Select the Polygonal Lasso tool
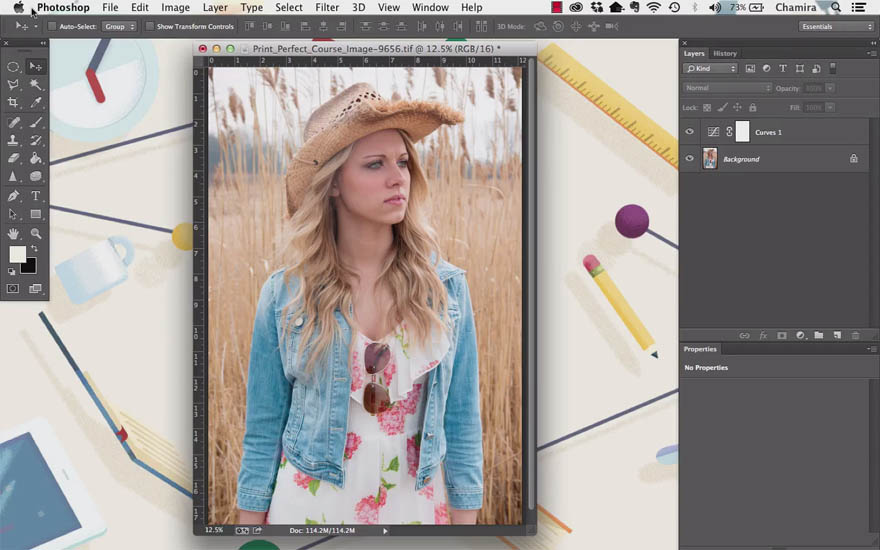The width and height of the screenshot is (880, 550). pyautogui.click(x=13, y=85)
